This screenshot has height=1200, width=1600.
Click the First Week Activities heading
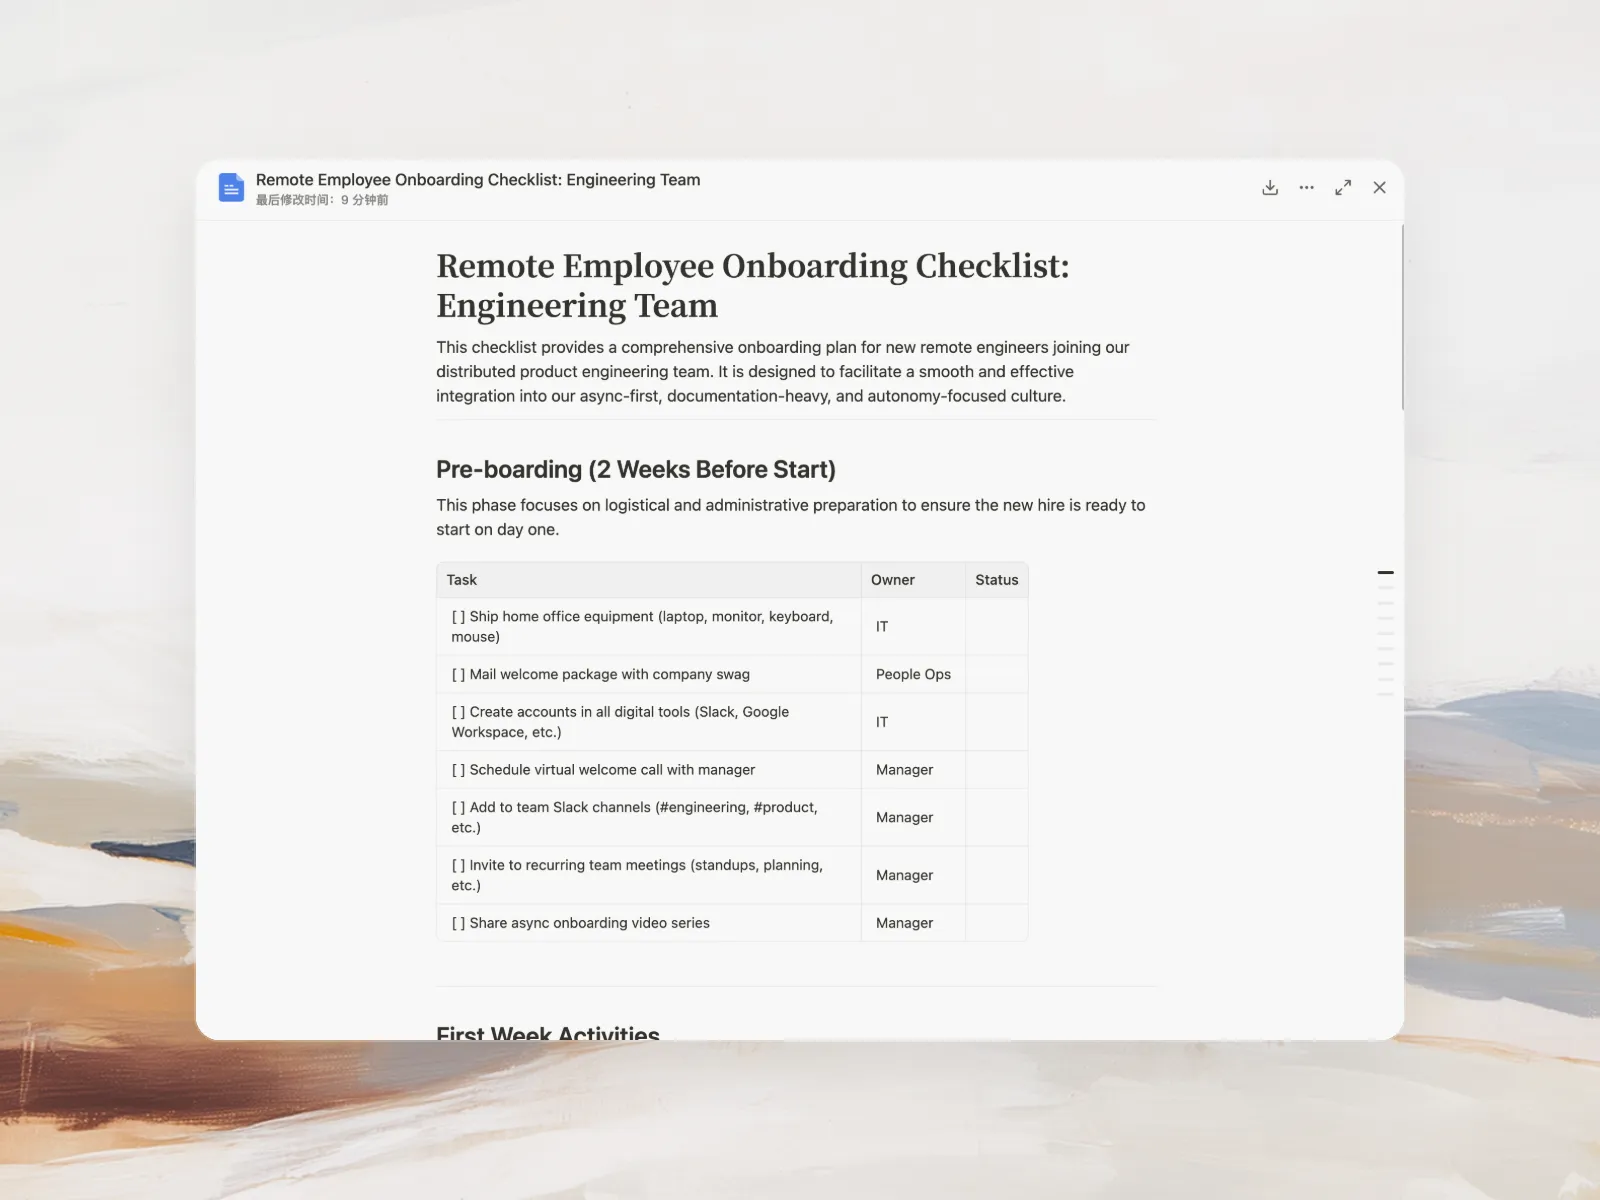coord(548,1032)
